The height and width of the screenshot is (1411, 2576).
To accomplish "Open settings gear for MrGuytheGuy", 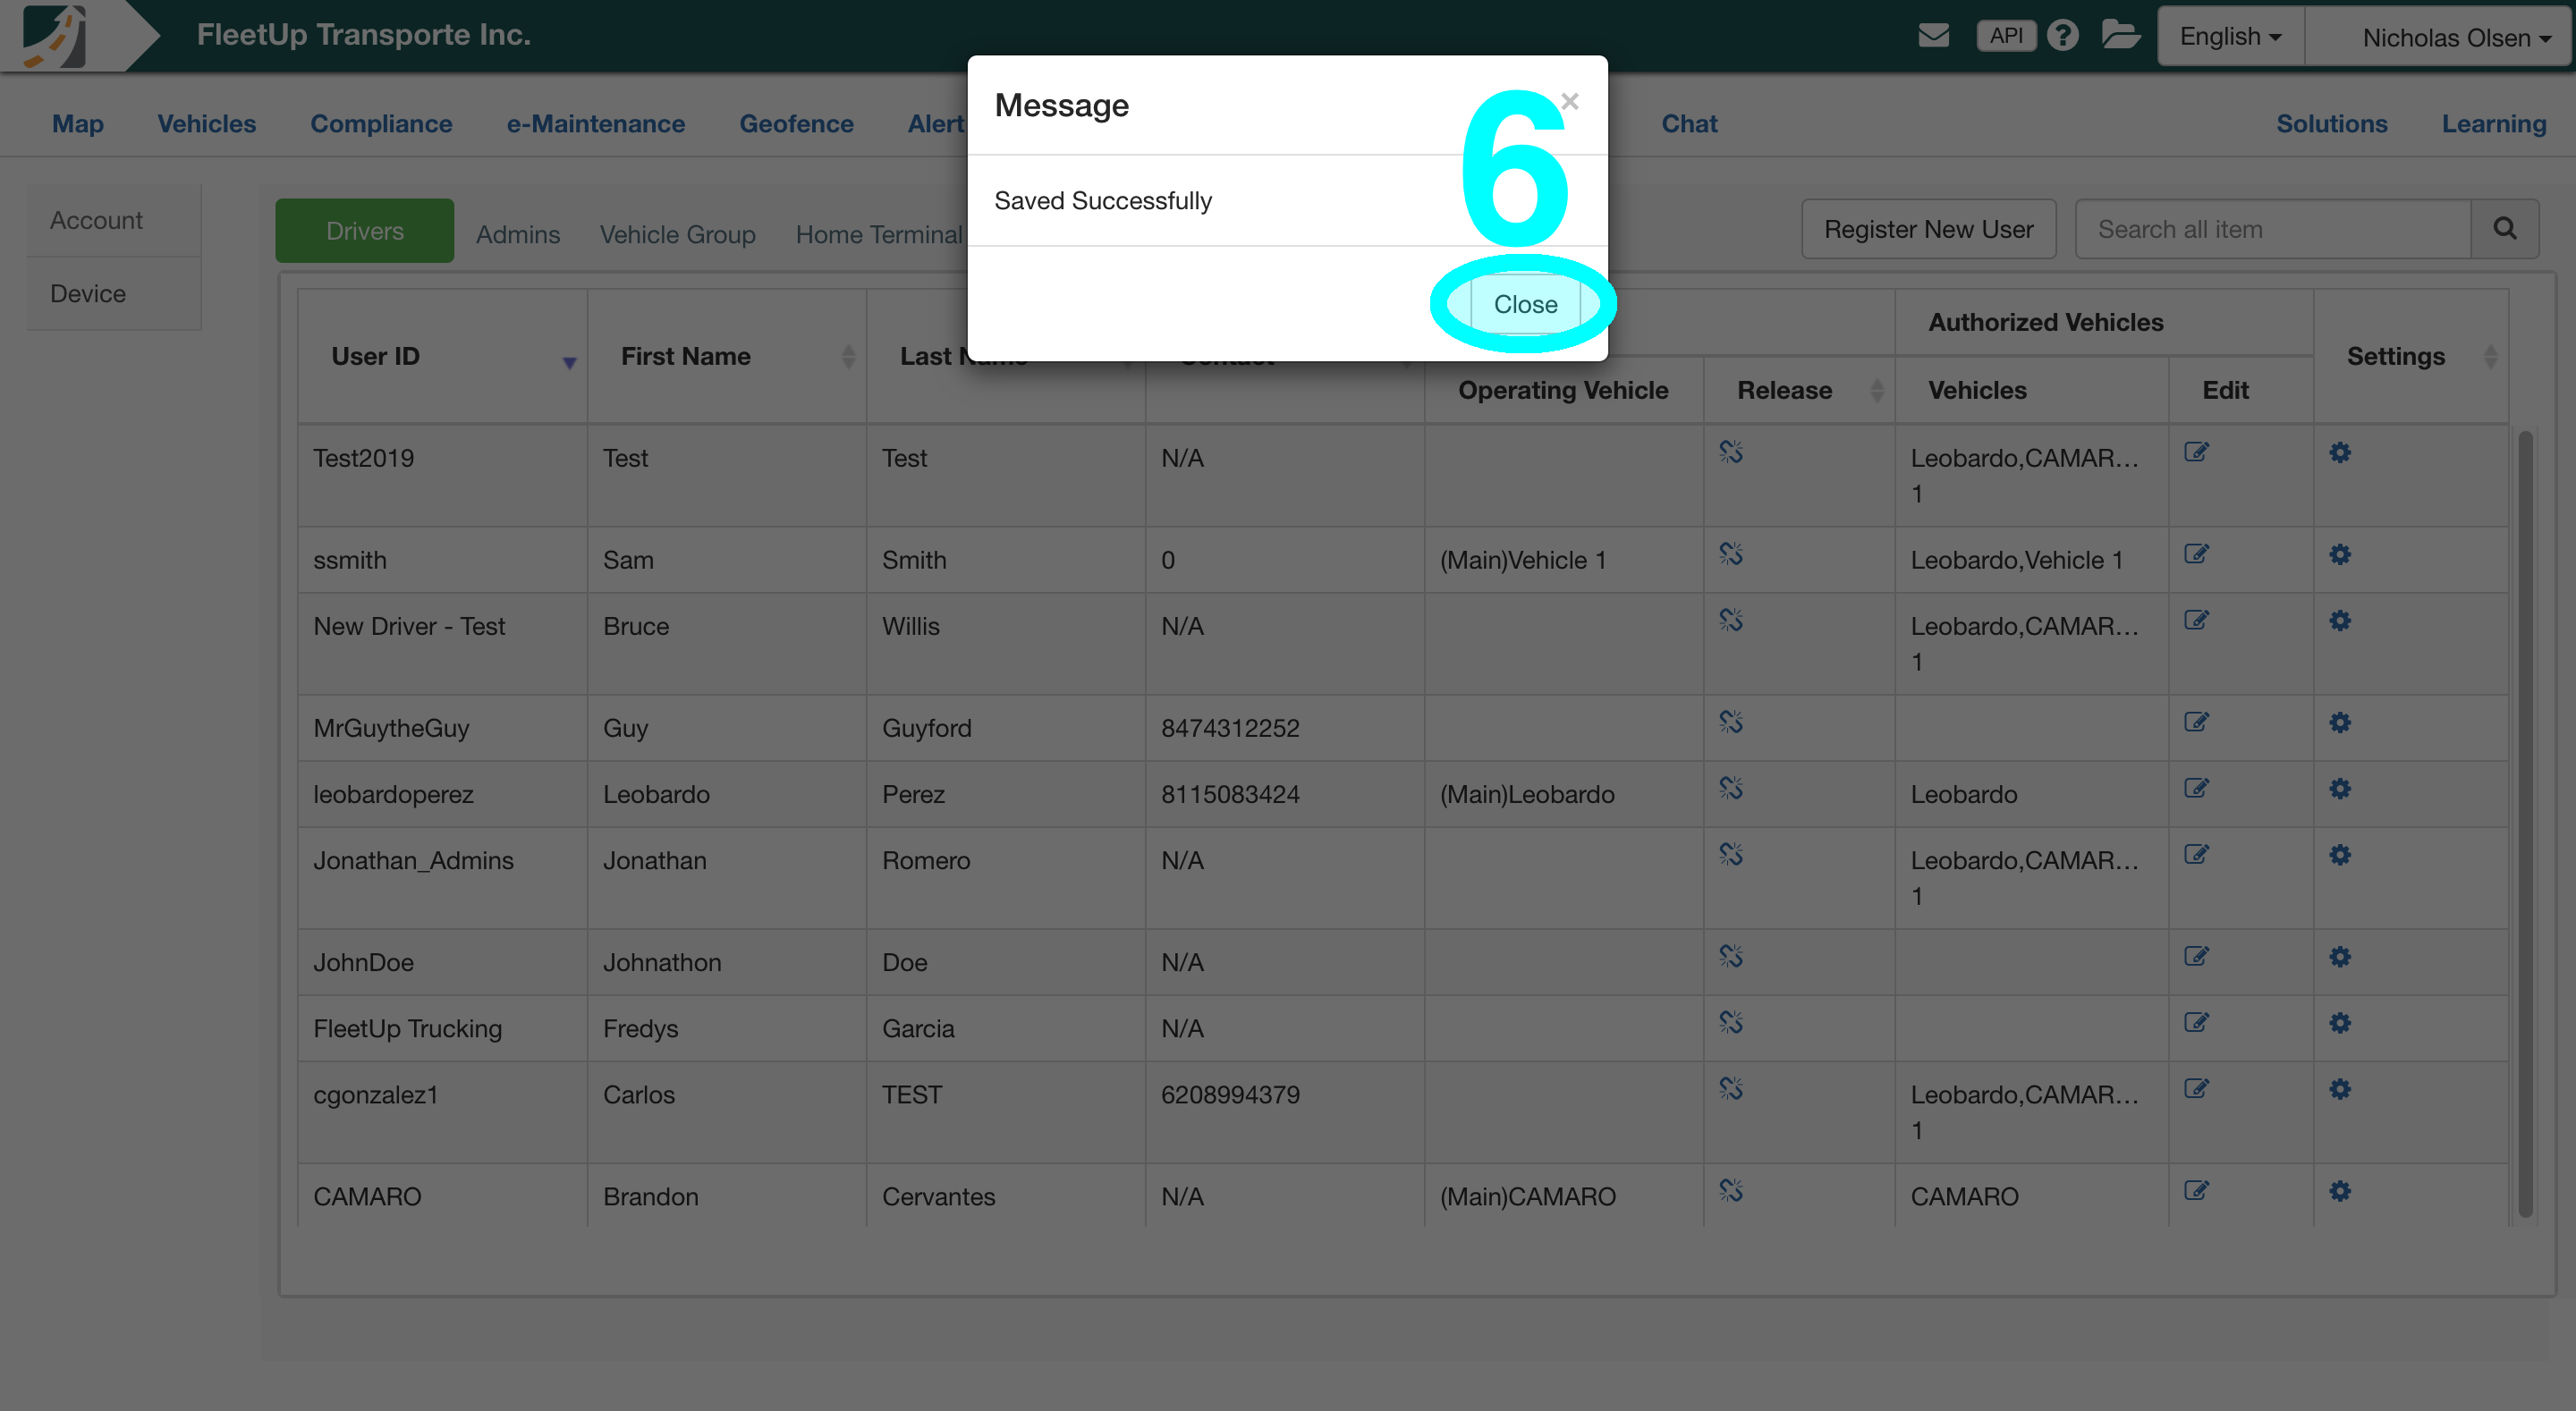I will coord(2340,723).
